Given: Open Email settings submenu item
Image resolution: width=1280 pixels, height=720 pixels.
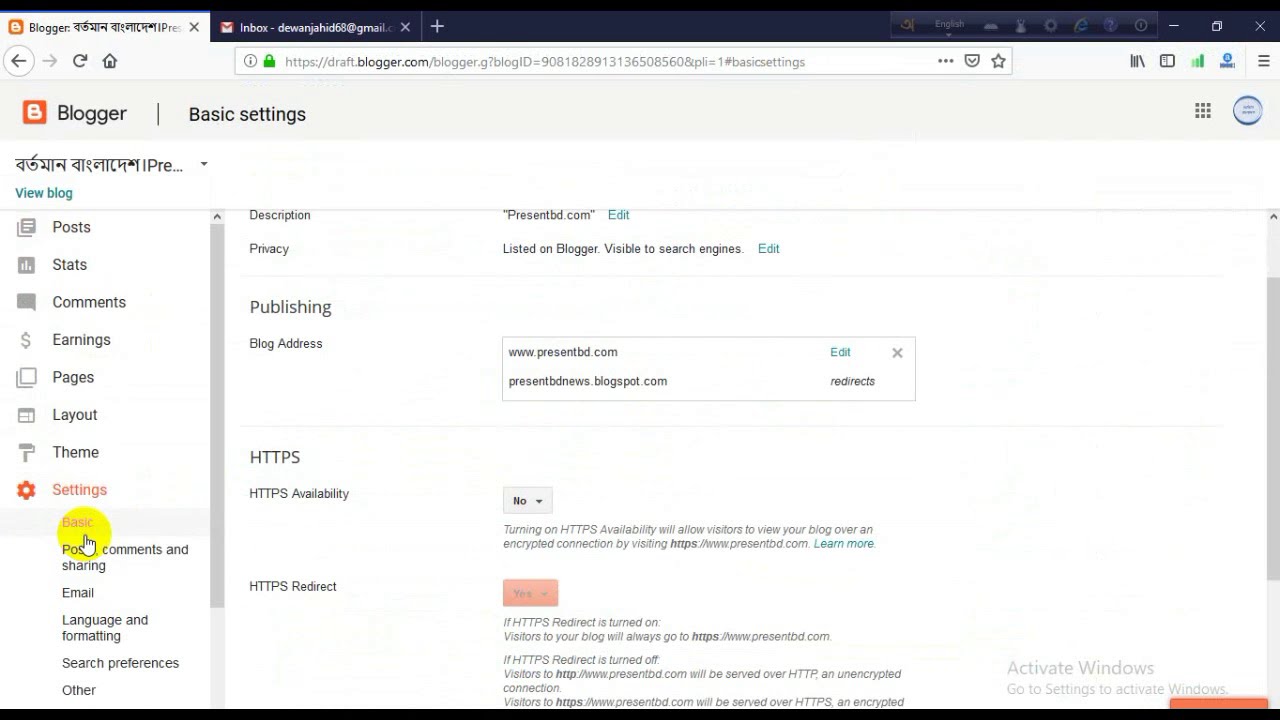Looking at the screenshot, I should pyautogui.click(x=78, y=593).
